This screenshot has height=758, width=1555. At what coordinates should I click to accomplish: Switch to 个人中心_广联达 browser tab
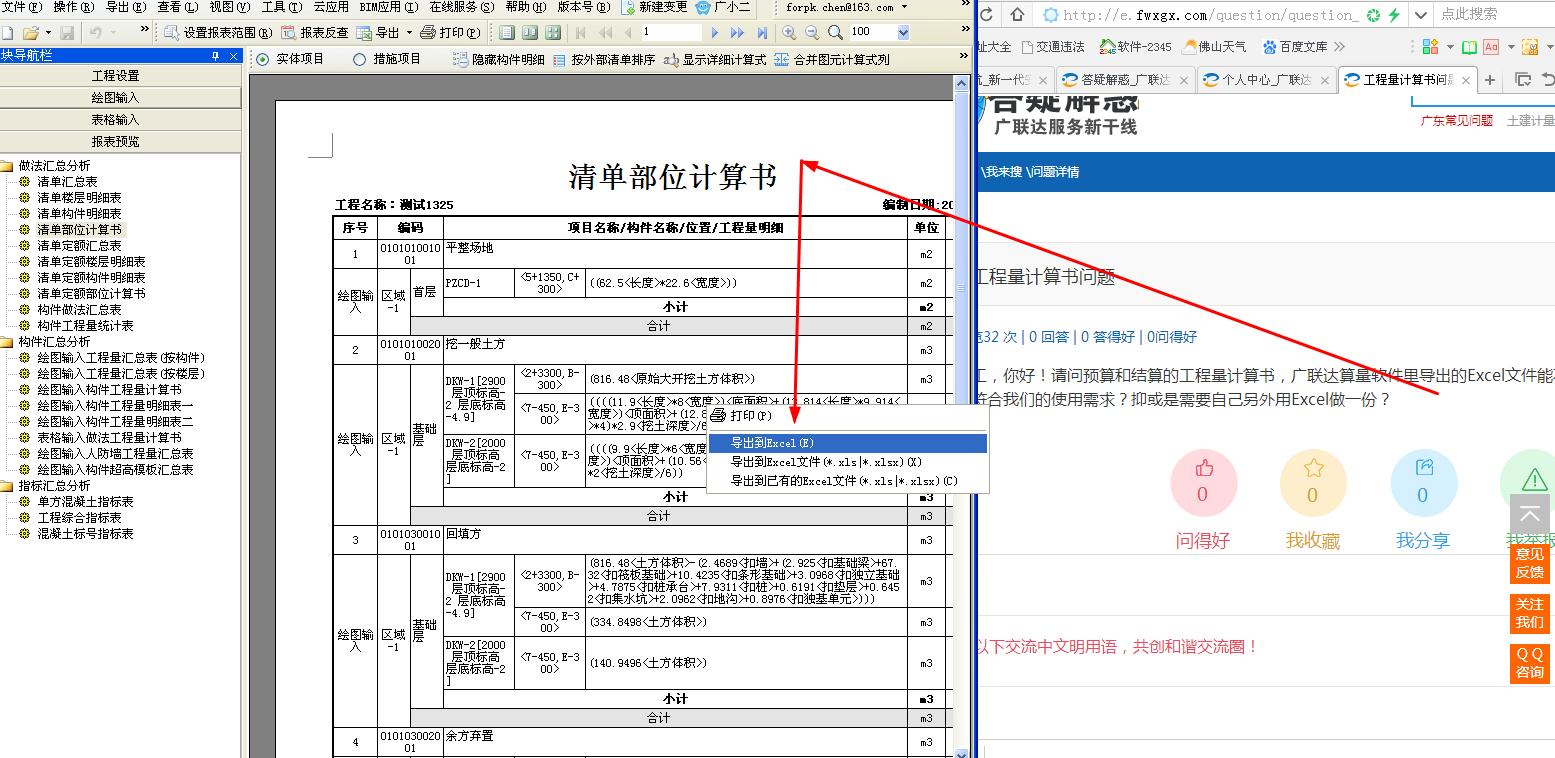(x=1265, y=80)
